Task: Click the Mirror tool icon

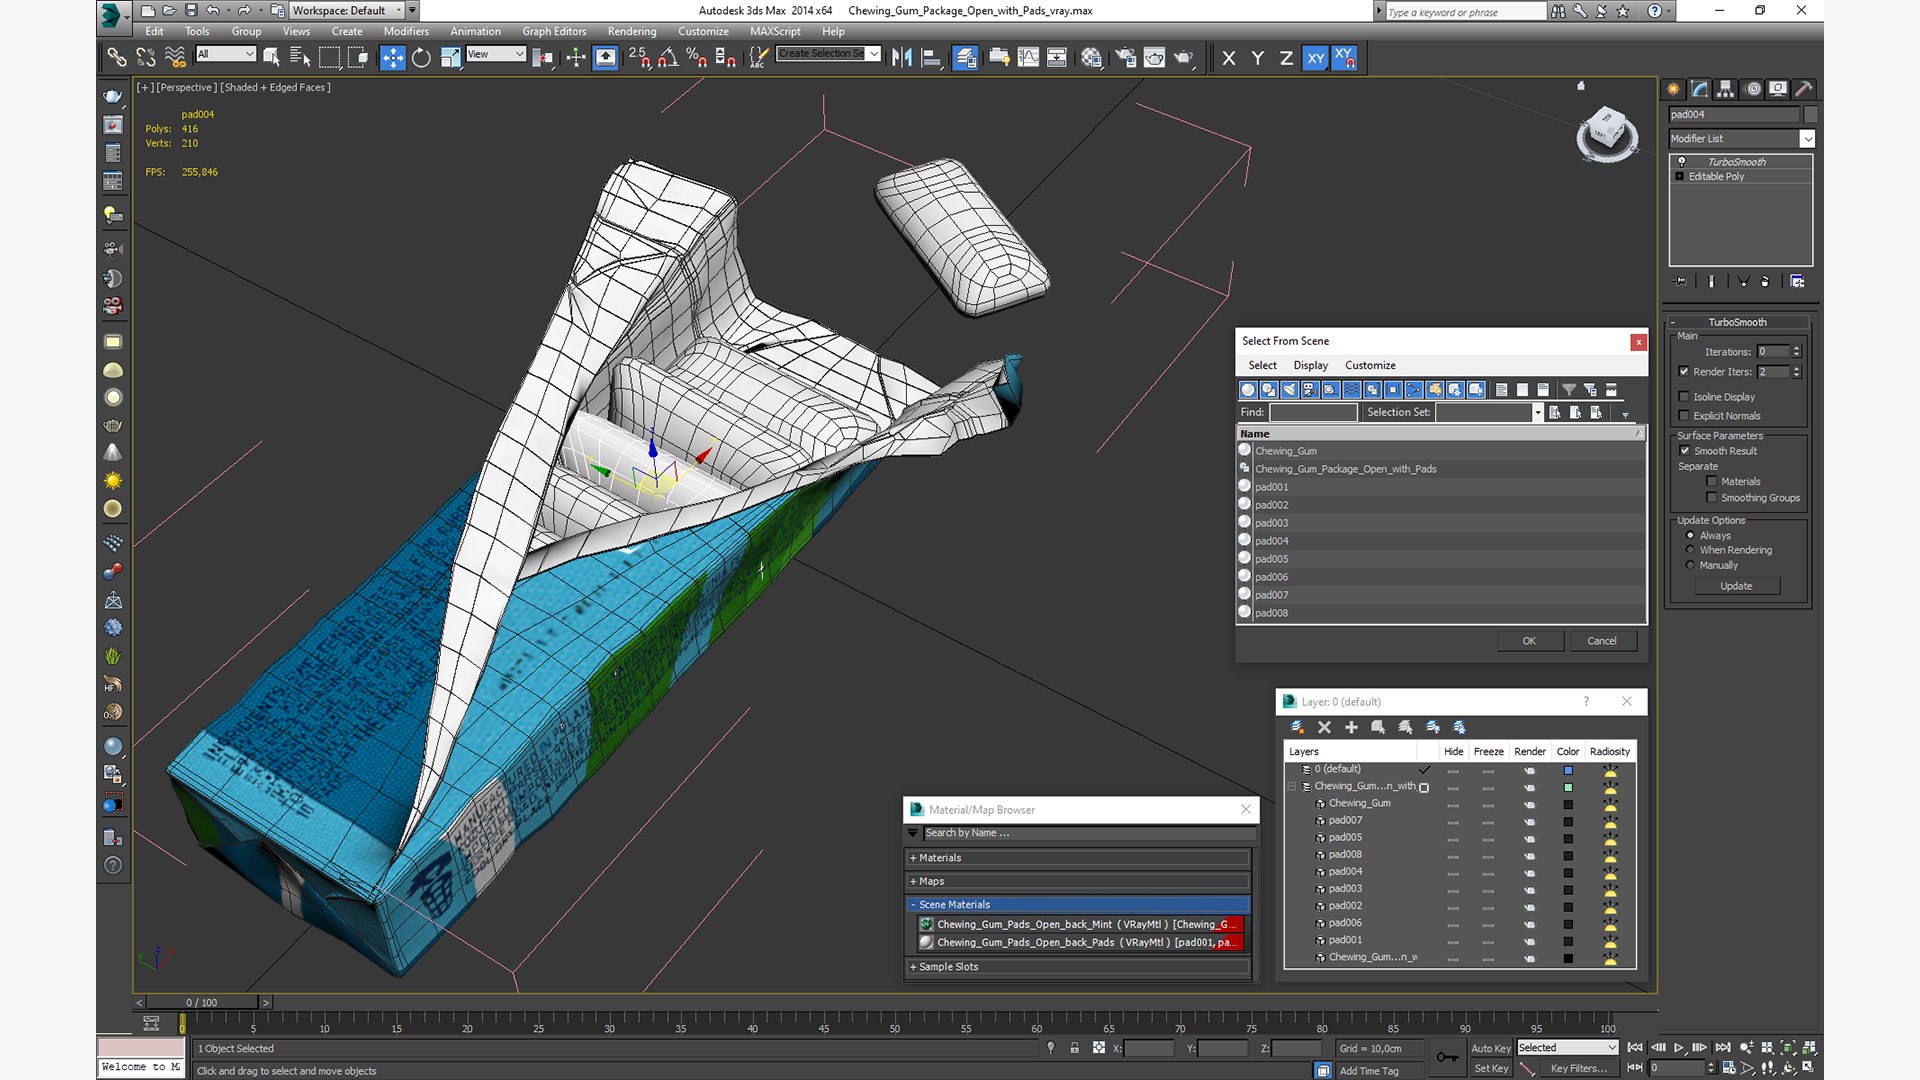Action: [902, 58]
